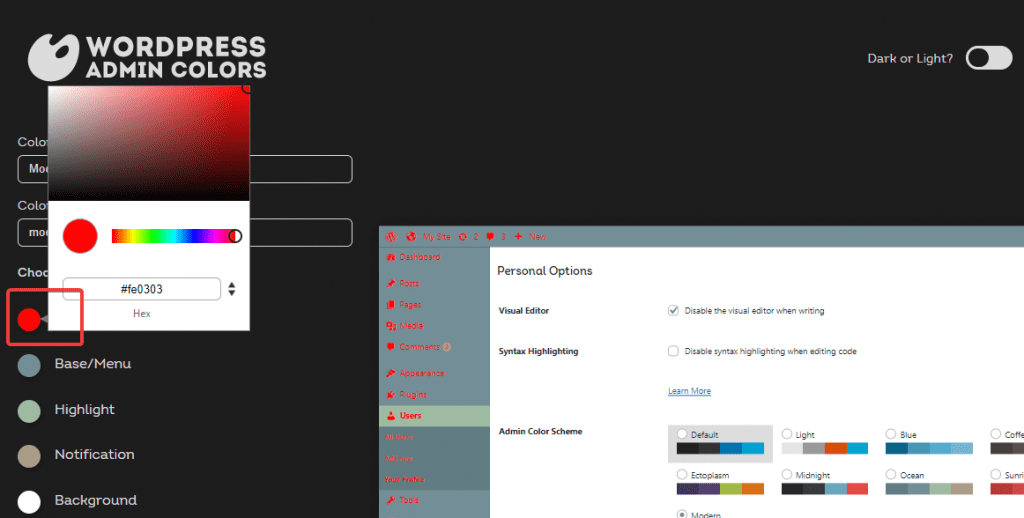Select the Modern color scheme radio
The width and height of the screenshot is (1024, 518).
coord(682,514)
